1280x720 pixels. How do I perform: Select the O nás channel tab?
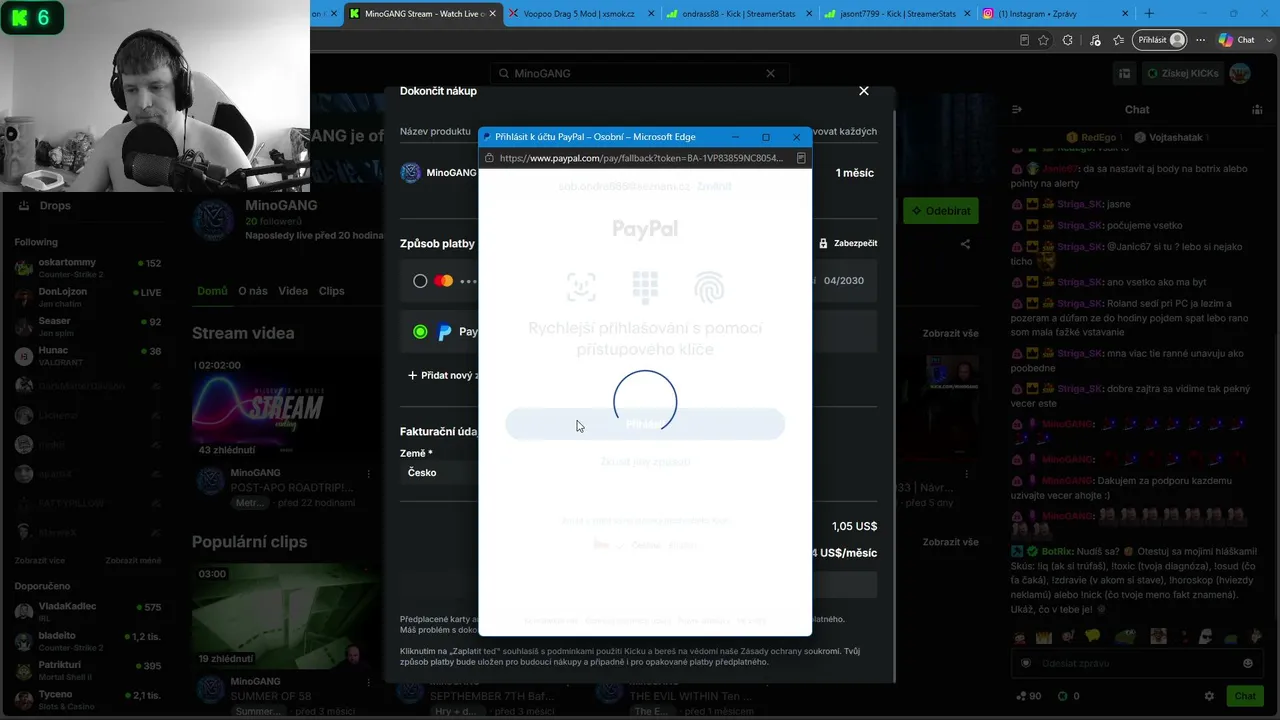point(253,291)
